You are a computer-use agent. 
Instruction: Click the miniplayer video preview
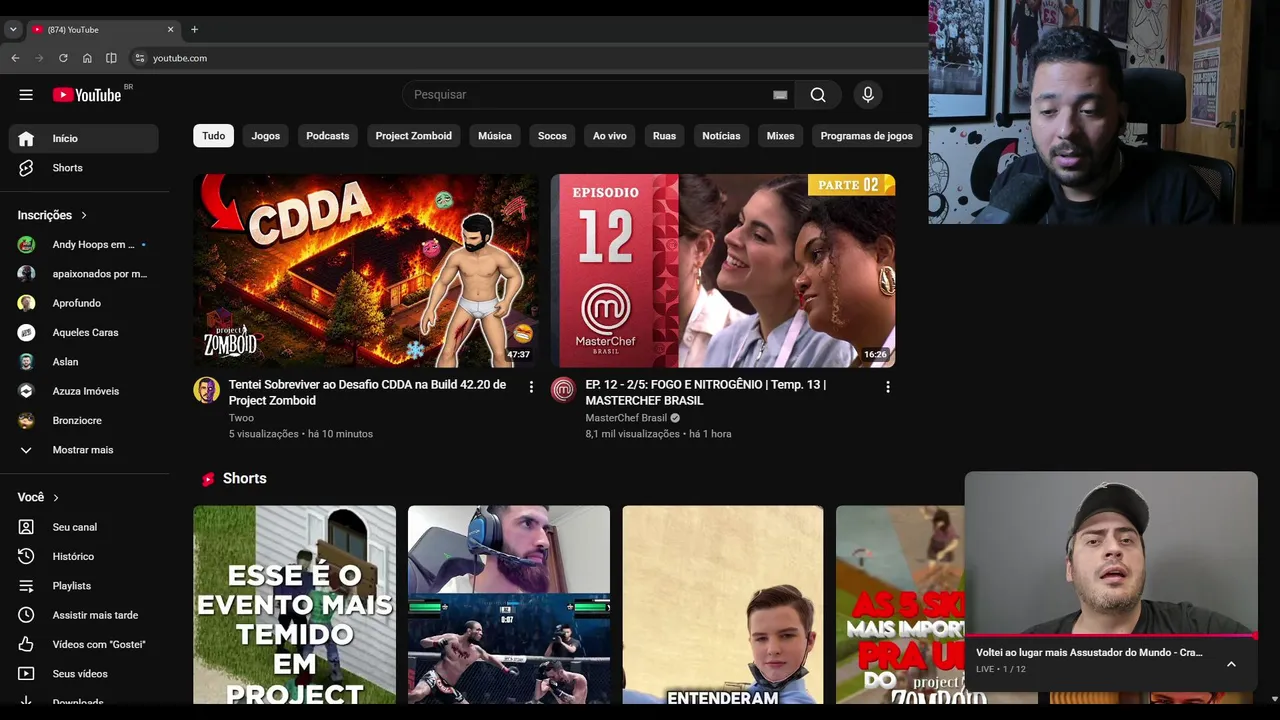pos(1111,553)
